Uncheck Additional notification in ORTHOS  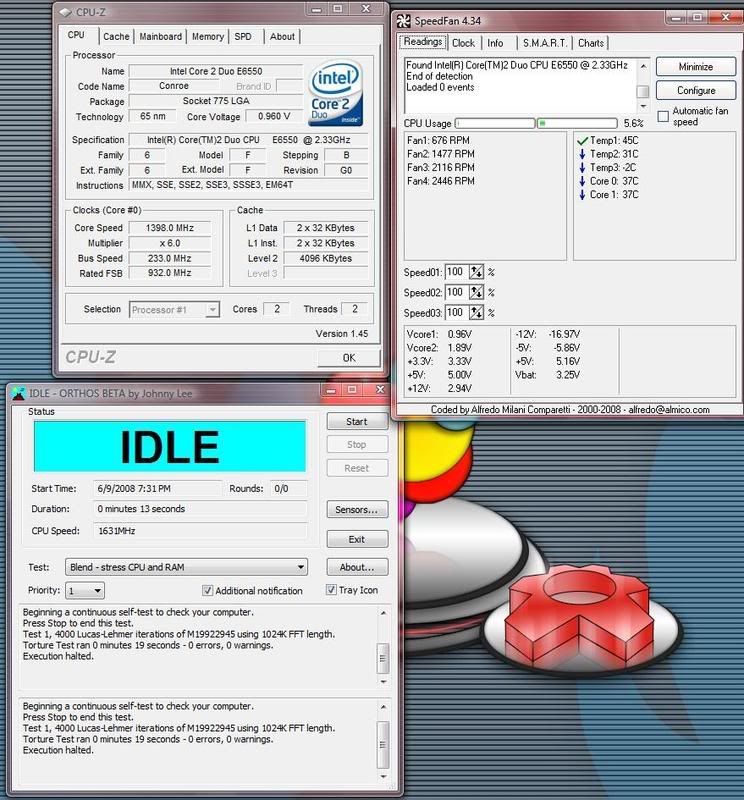[207, 590]
